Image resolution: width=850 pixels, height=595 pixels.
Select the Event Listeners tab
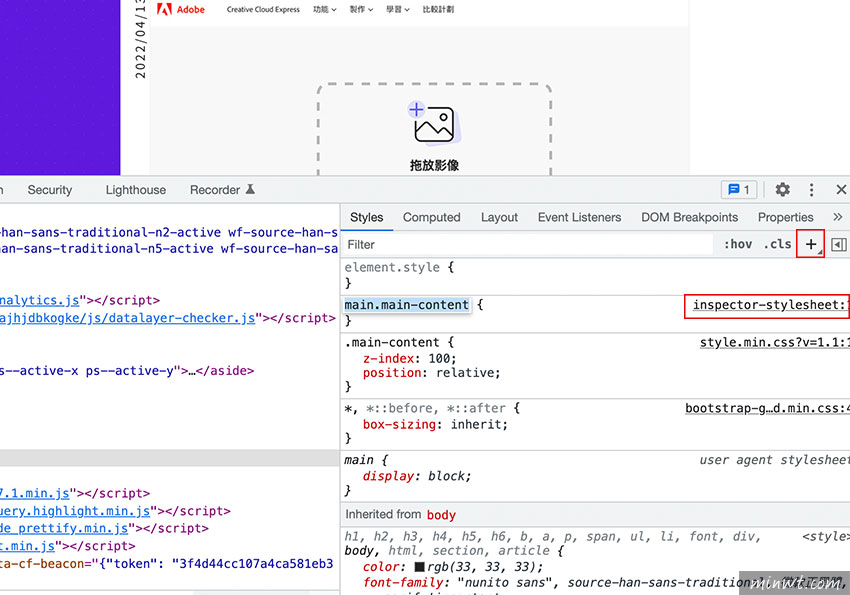click(579, 217)
